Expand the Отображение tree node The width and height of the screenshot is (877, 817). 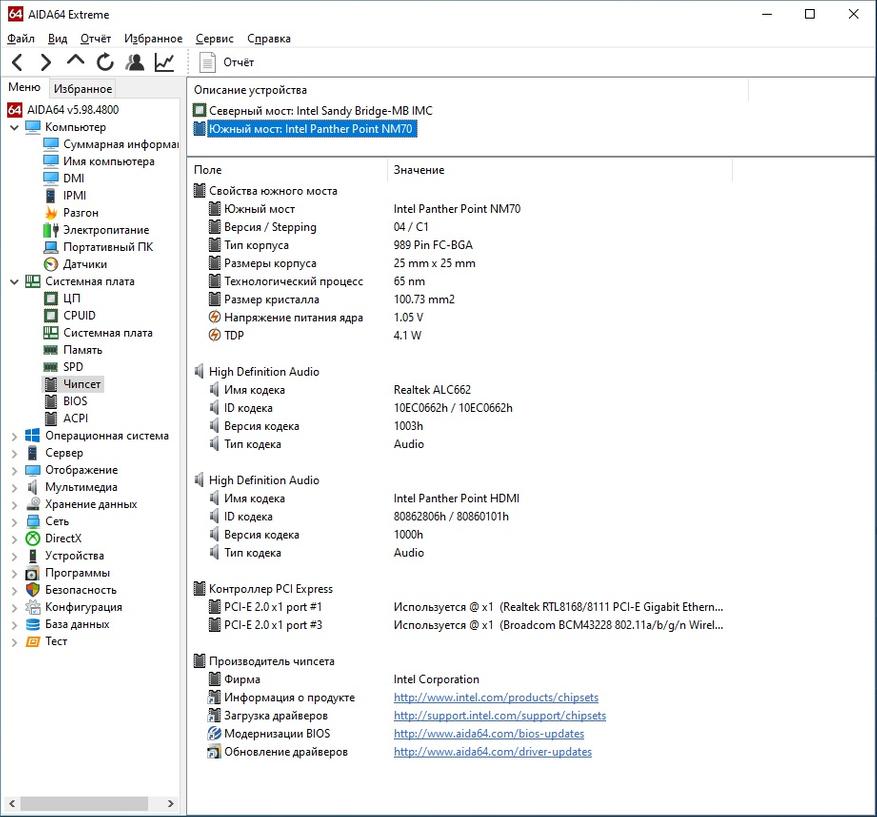pyautogui.click(x=15, y=470)
